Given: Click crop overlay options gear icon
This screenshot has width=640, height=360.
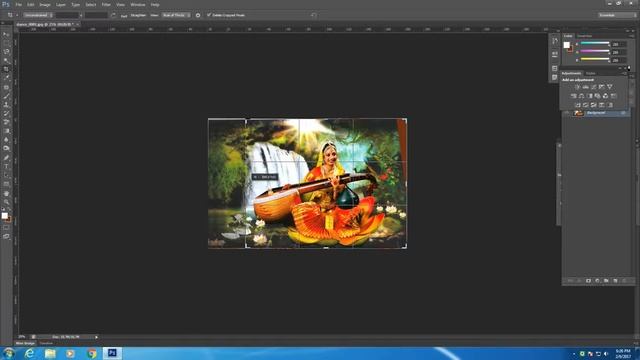Looking at the screenshot, I should pos(198,15).
